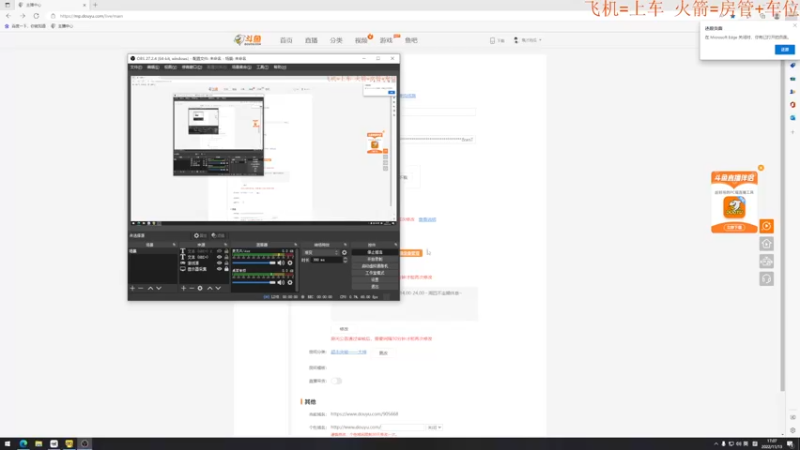
Task: Go back in the Edge browser
Action: pos(8,16)
